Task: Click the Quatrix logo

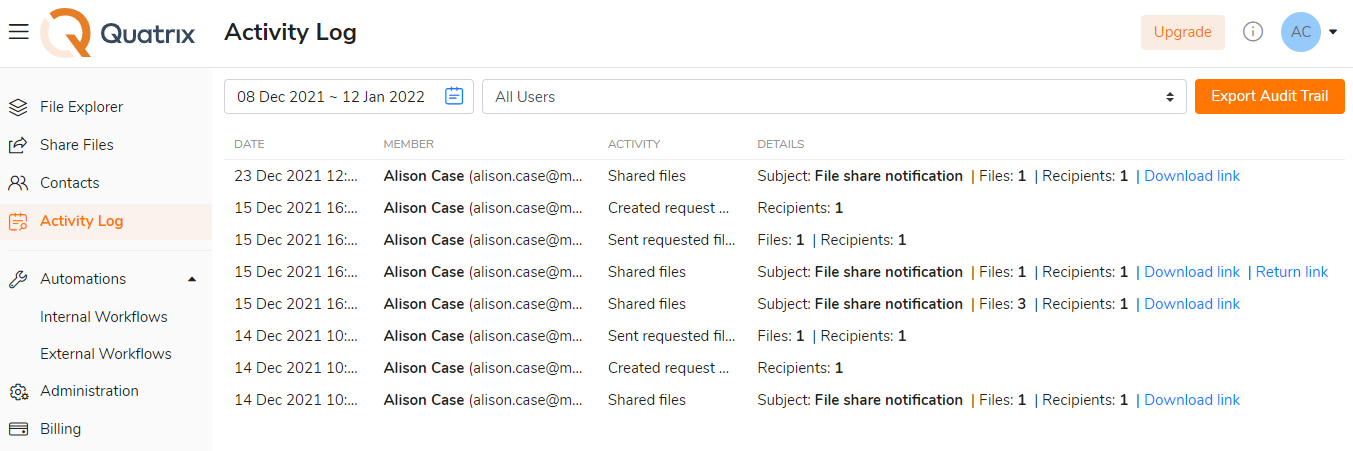Action: coord(119,33)
